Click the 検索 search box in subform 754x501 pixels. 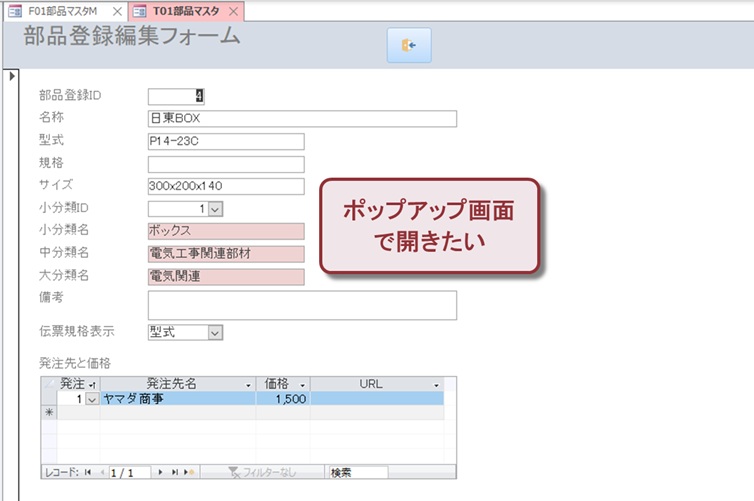pyautogui.click(x=357, y=471)
